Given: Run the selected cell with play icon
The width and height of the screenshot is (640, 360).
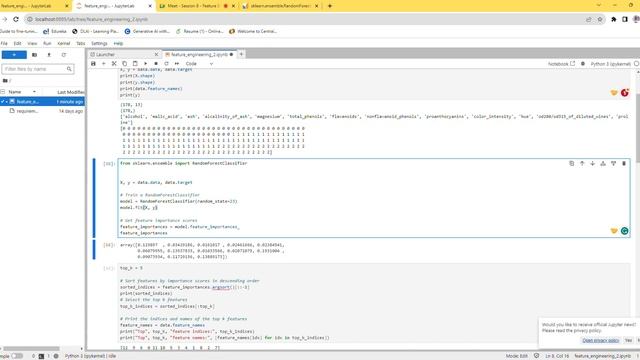Looking at the screenshot, I should pos(145,64).
